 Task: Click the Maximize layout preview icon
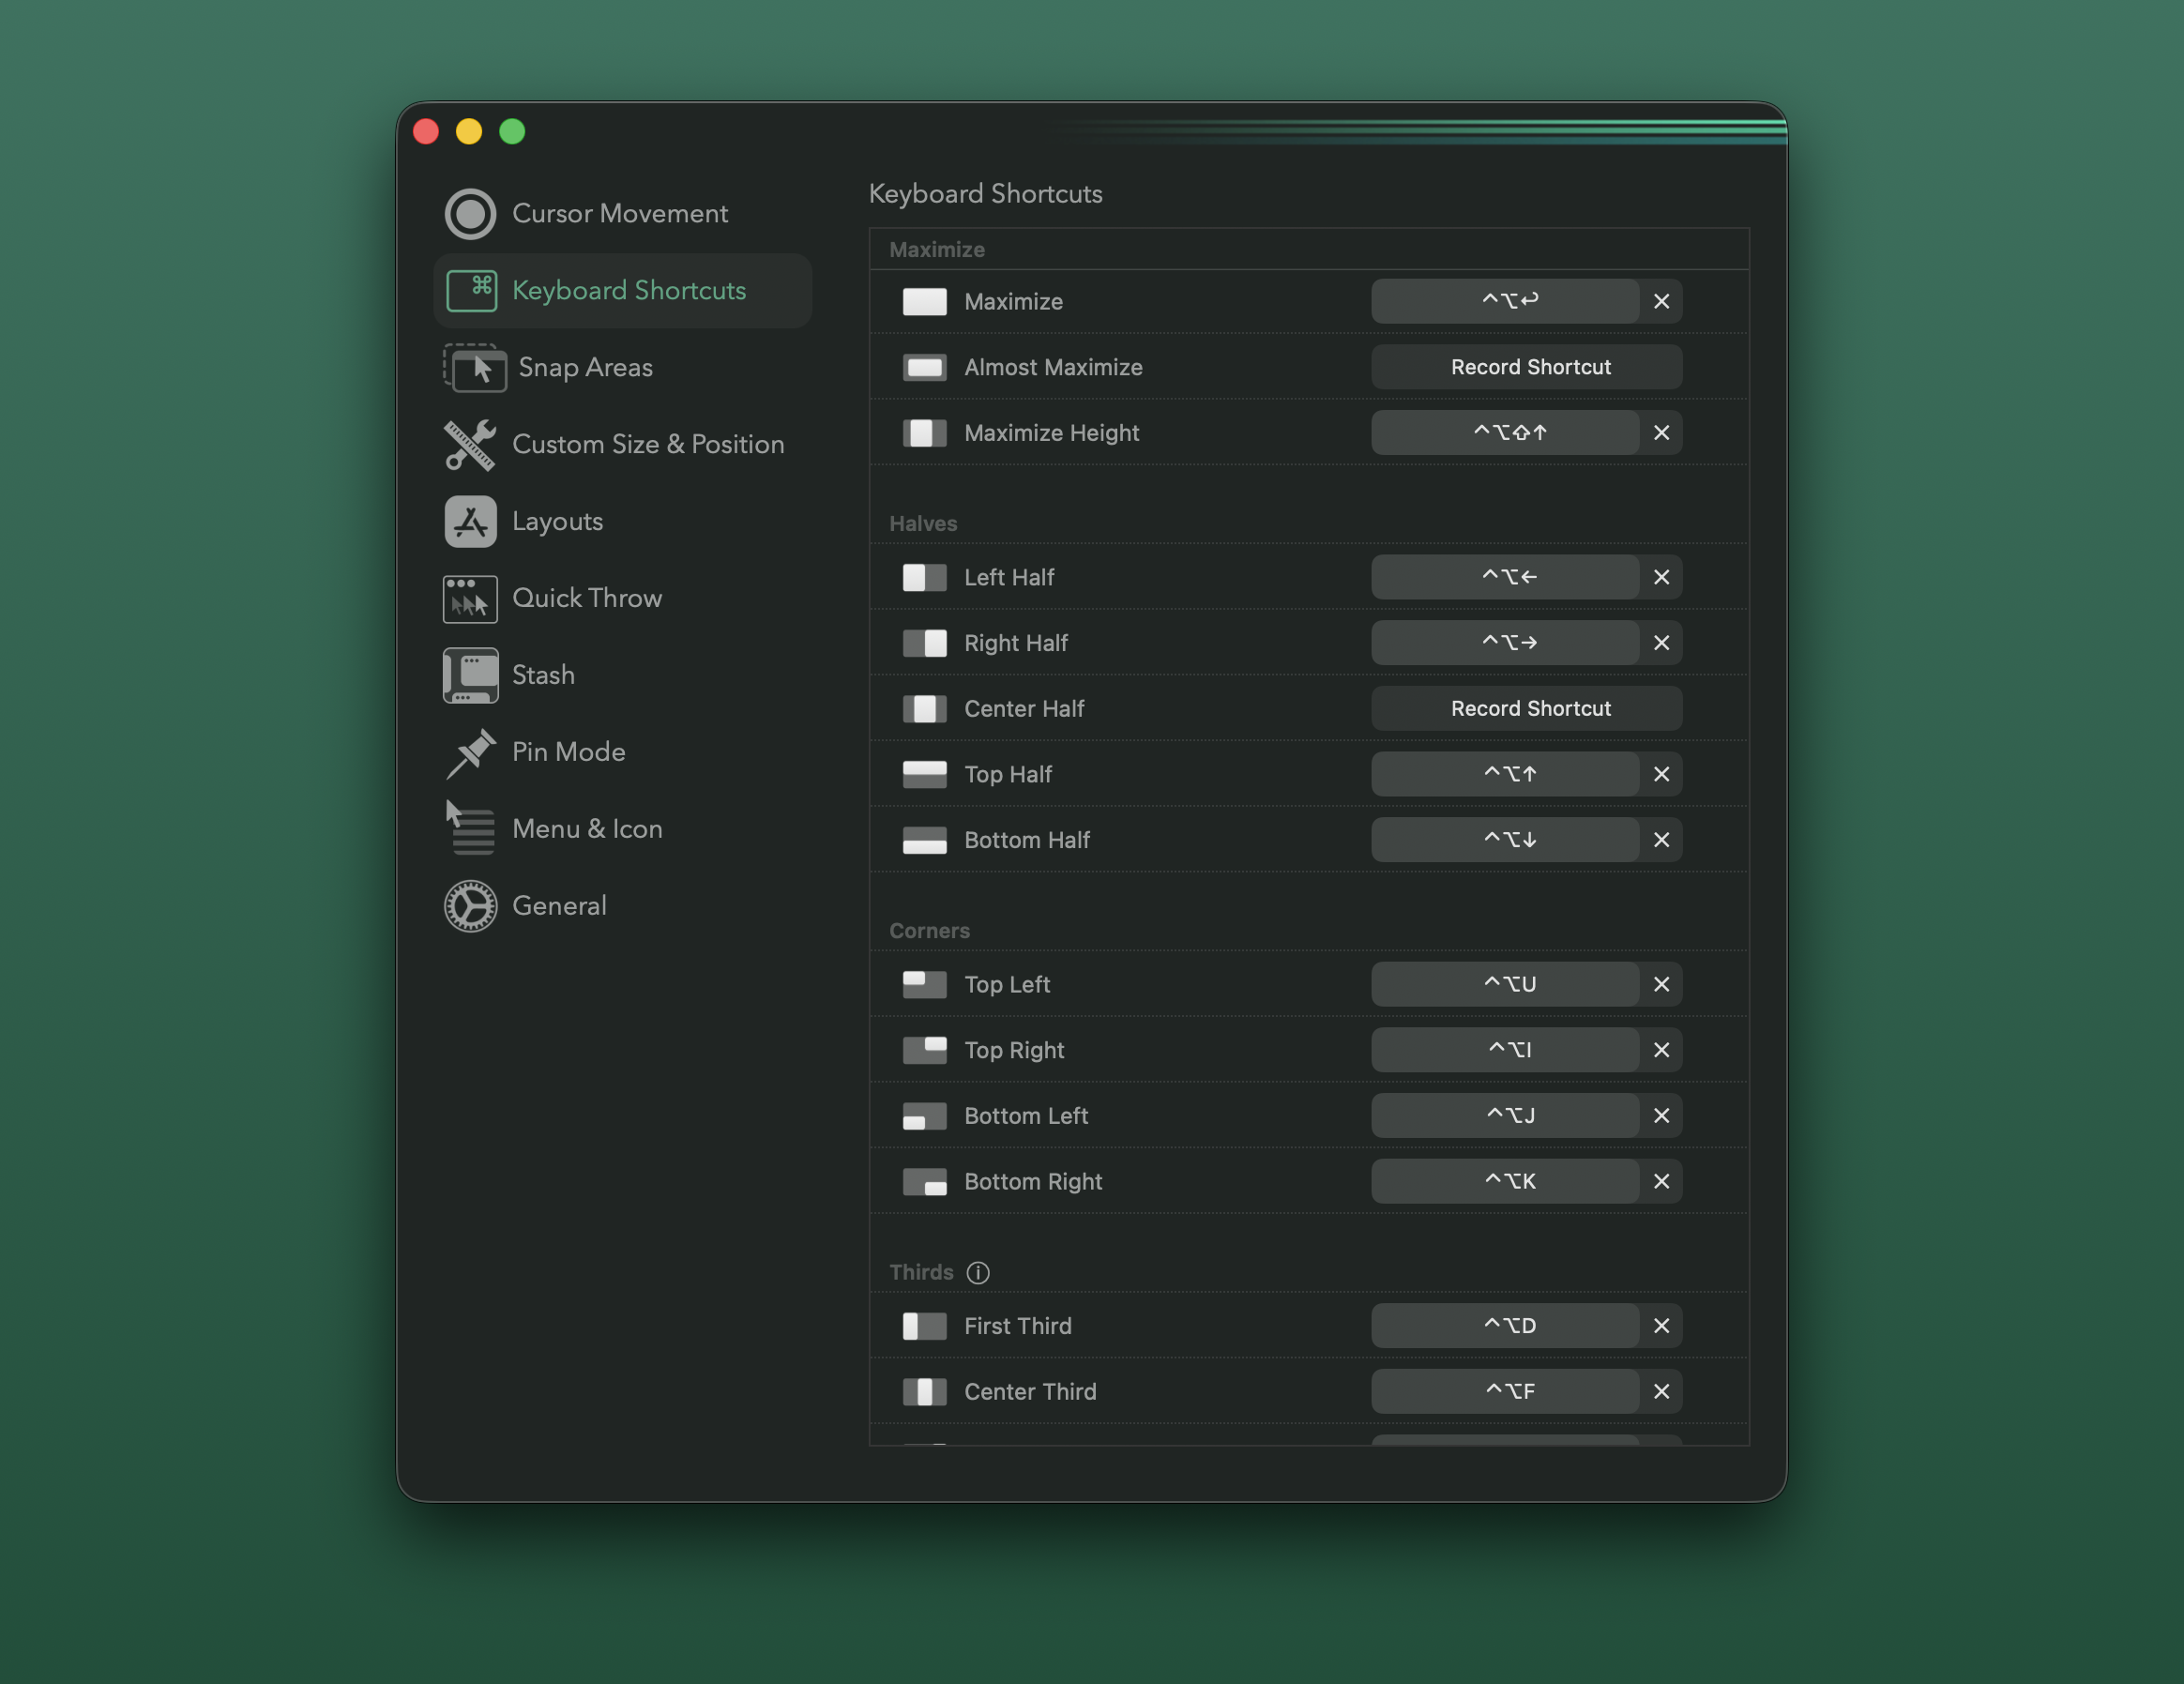coord(924,302)
